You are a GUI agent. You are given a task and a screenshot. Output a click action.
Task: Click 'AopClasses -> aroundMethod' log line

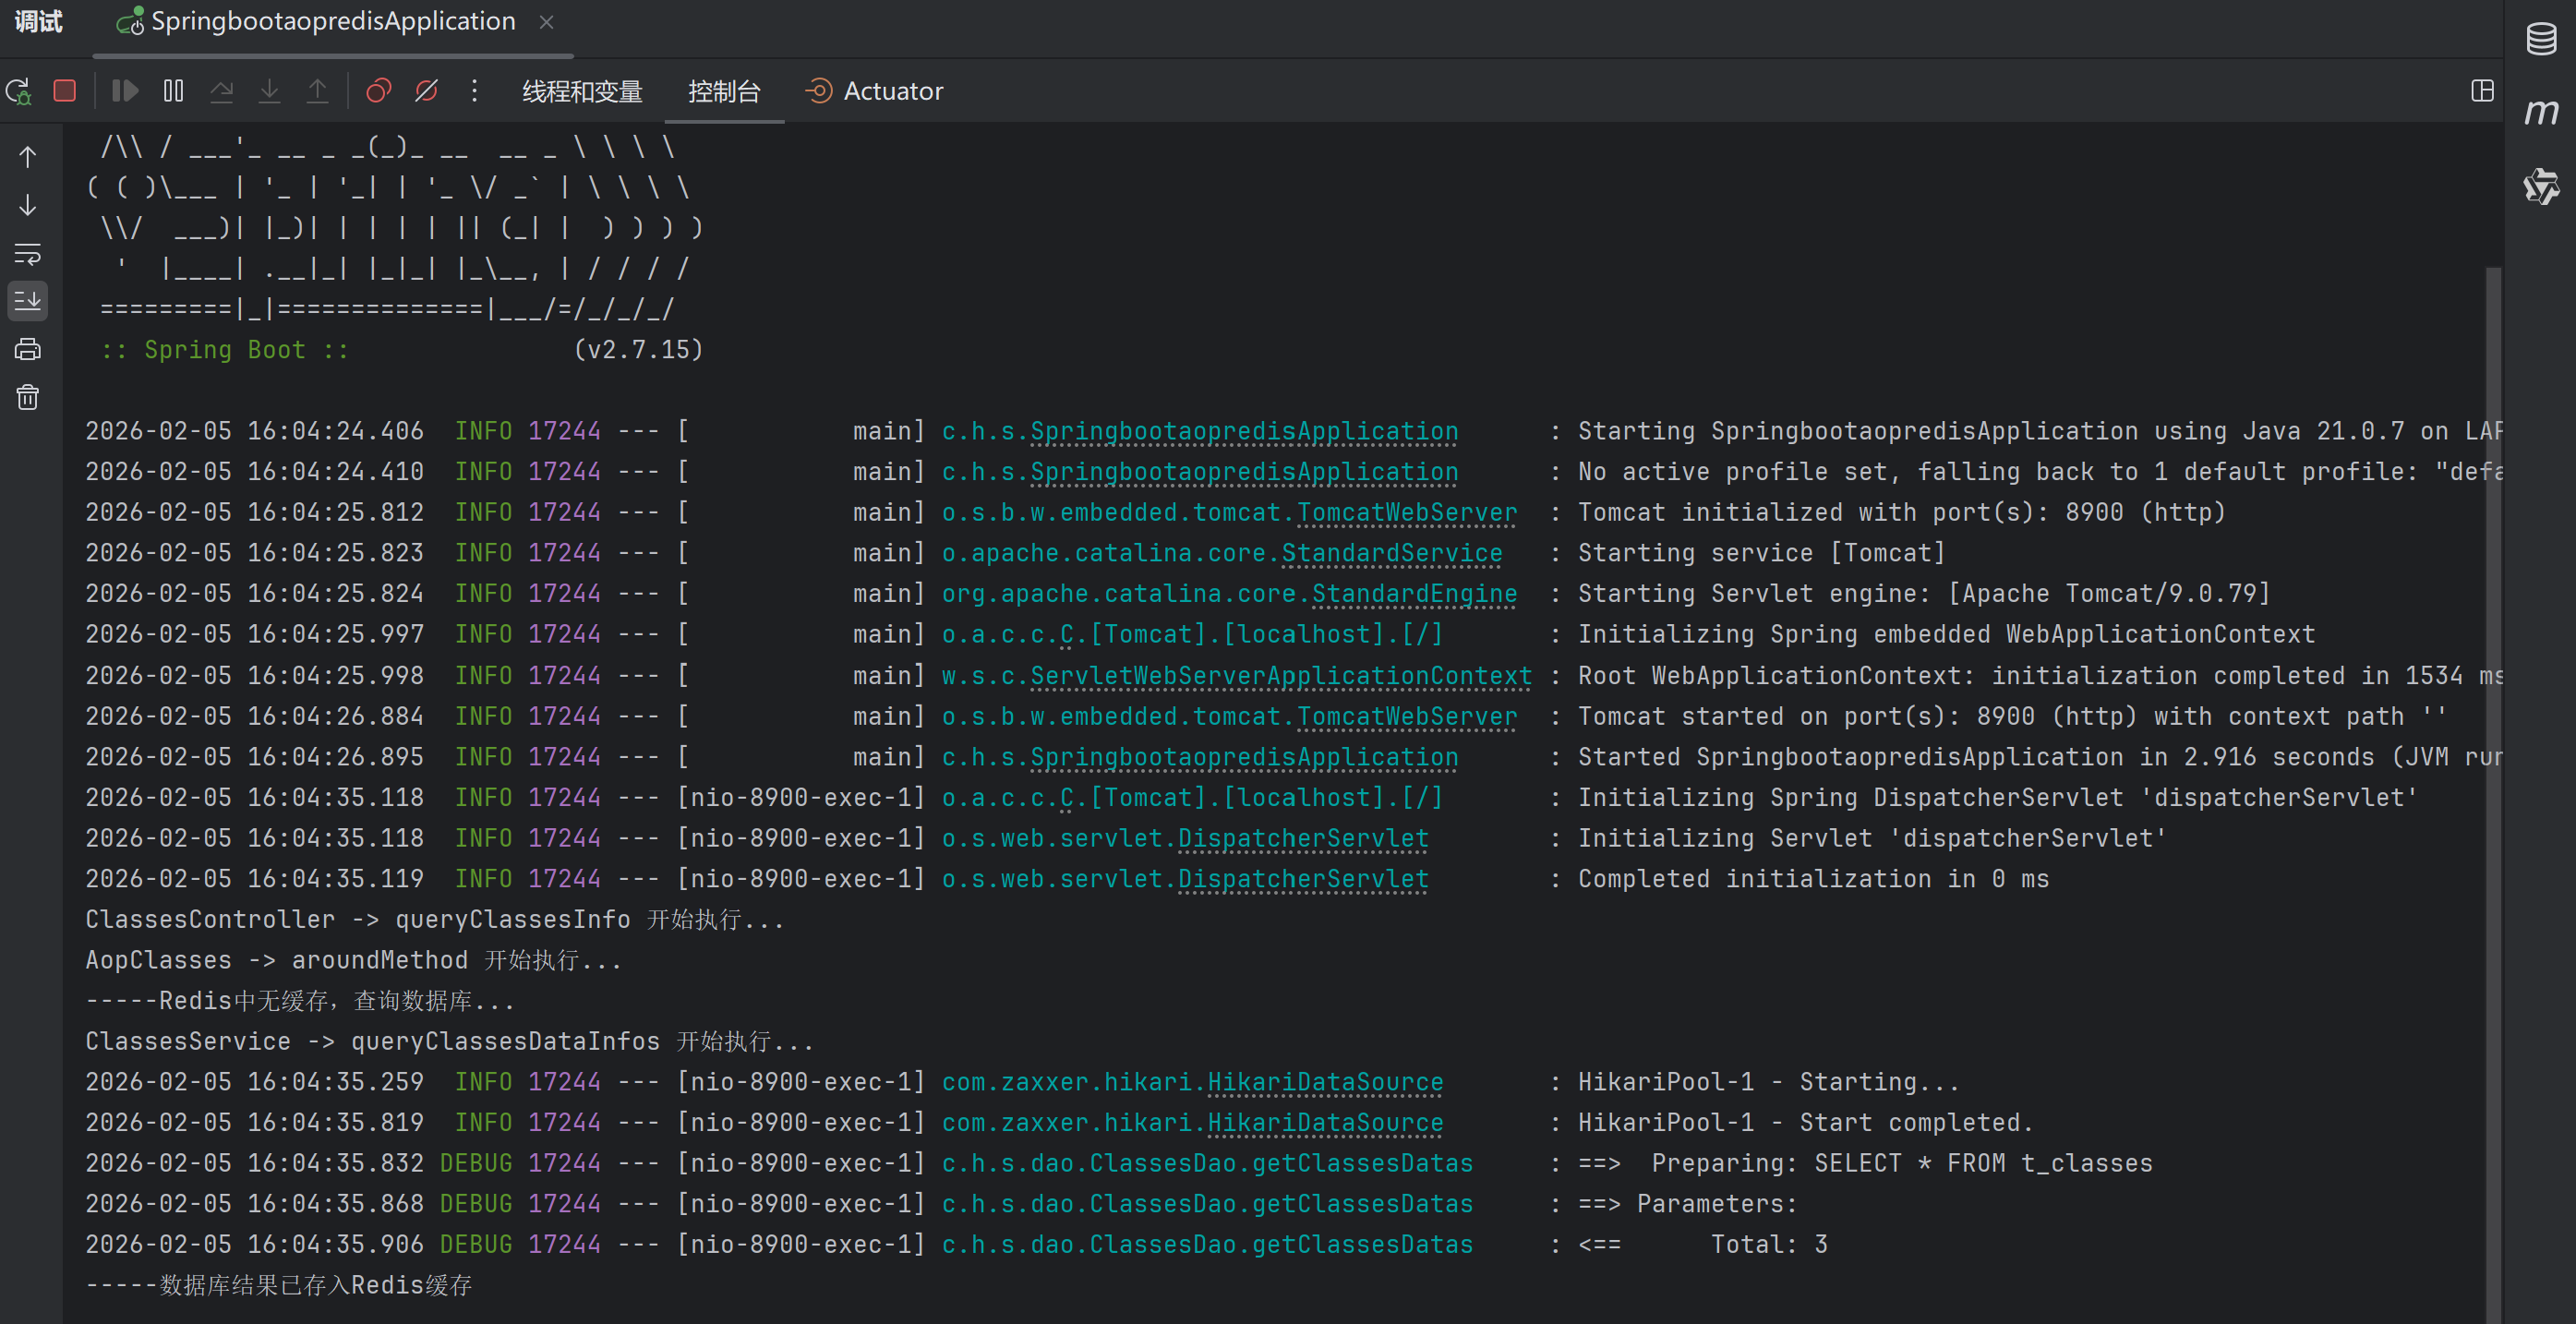353,960
